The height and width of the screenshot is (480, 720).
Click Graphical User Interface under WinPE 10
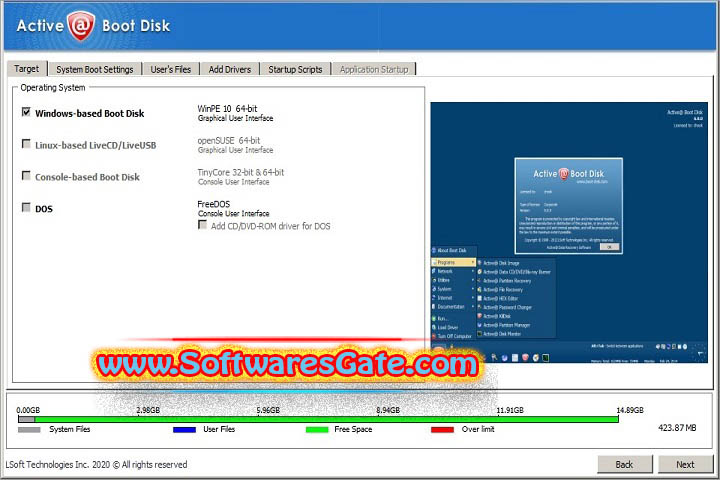pyautogui.click(x=236, y=118)
